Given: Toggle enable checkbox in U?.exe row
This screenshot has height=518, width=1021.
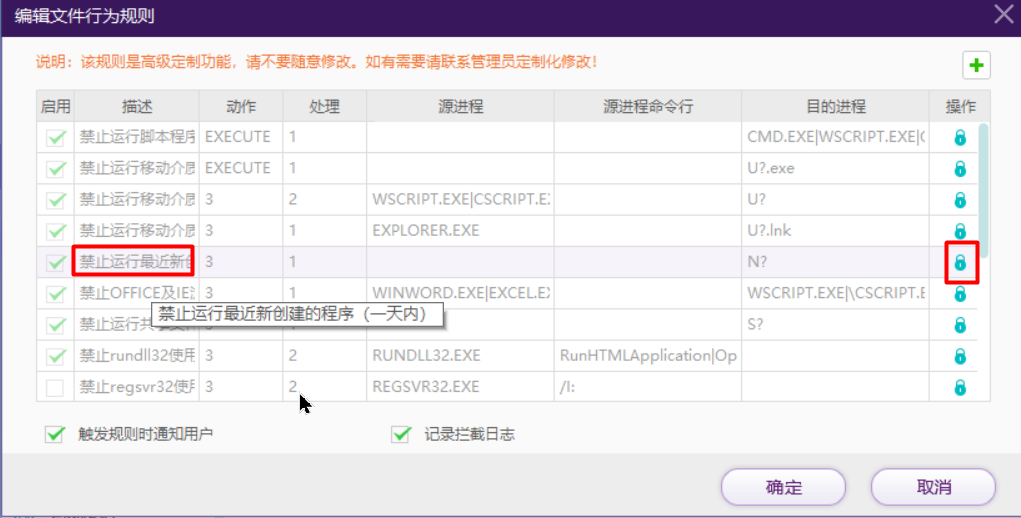Looking at the screenshot, I should tap(55, 169).
